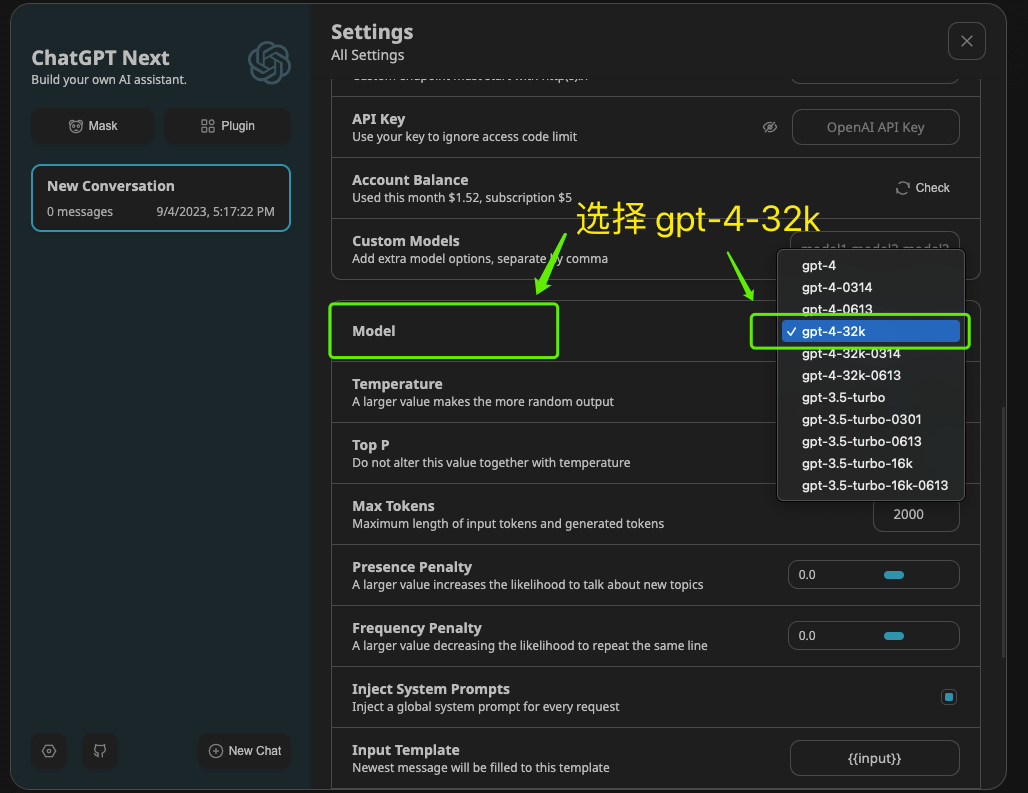The image size is (1028, 793).
Task: Click the Max Tokens value field
Action: tap(916, 515)
